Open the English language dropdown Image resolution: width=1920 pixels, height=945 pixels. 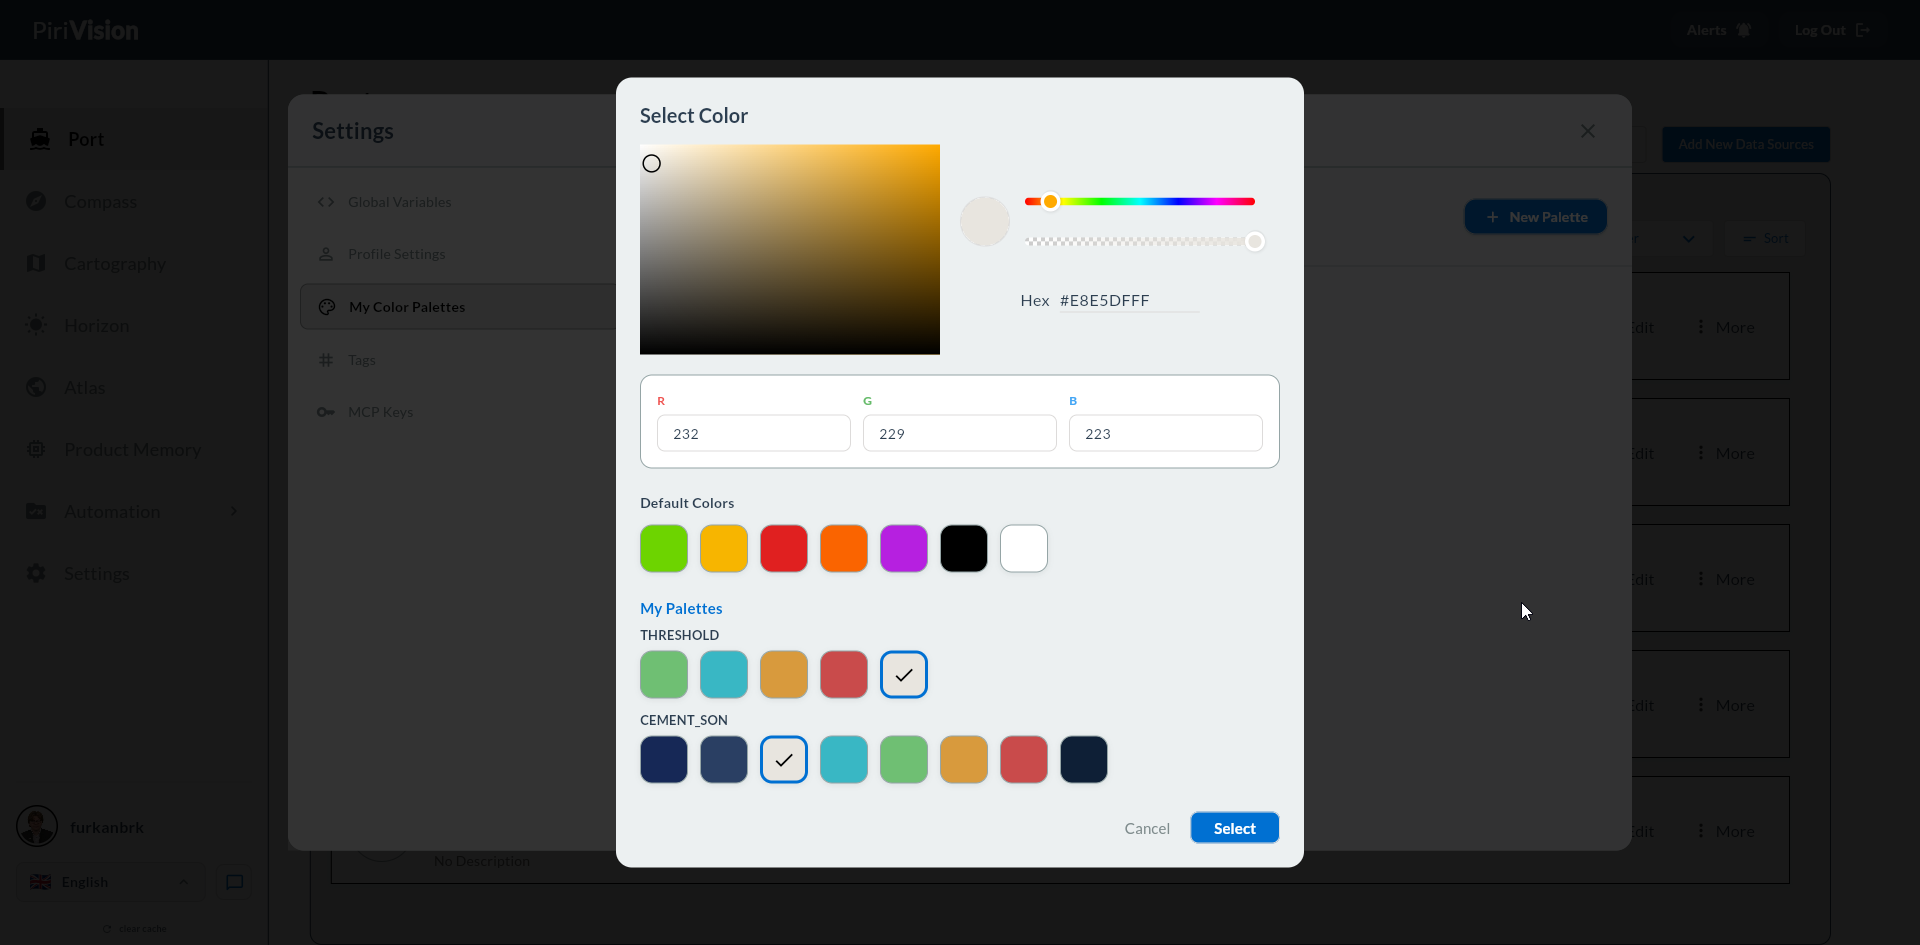point(110,882)
